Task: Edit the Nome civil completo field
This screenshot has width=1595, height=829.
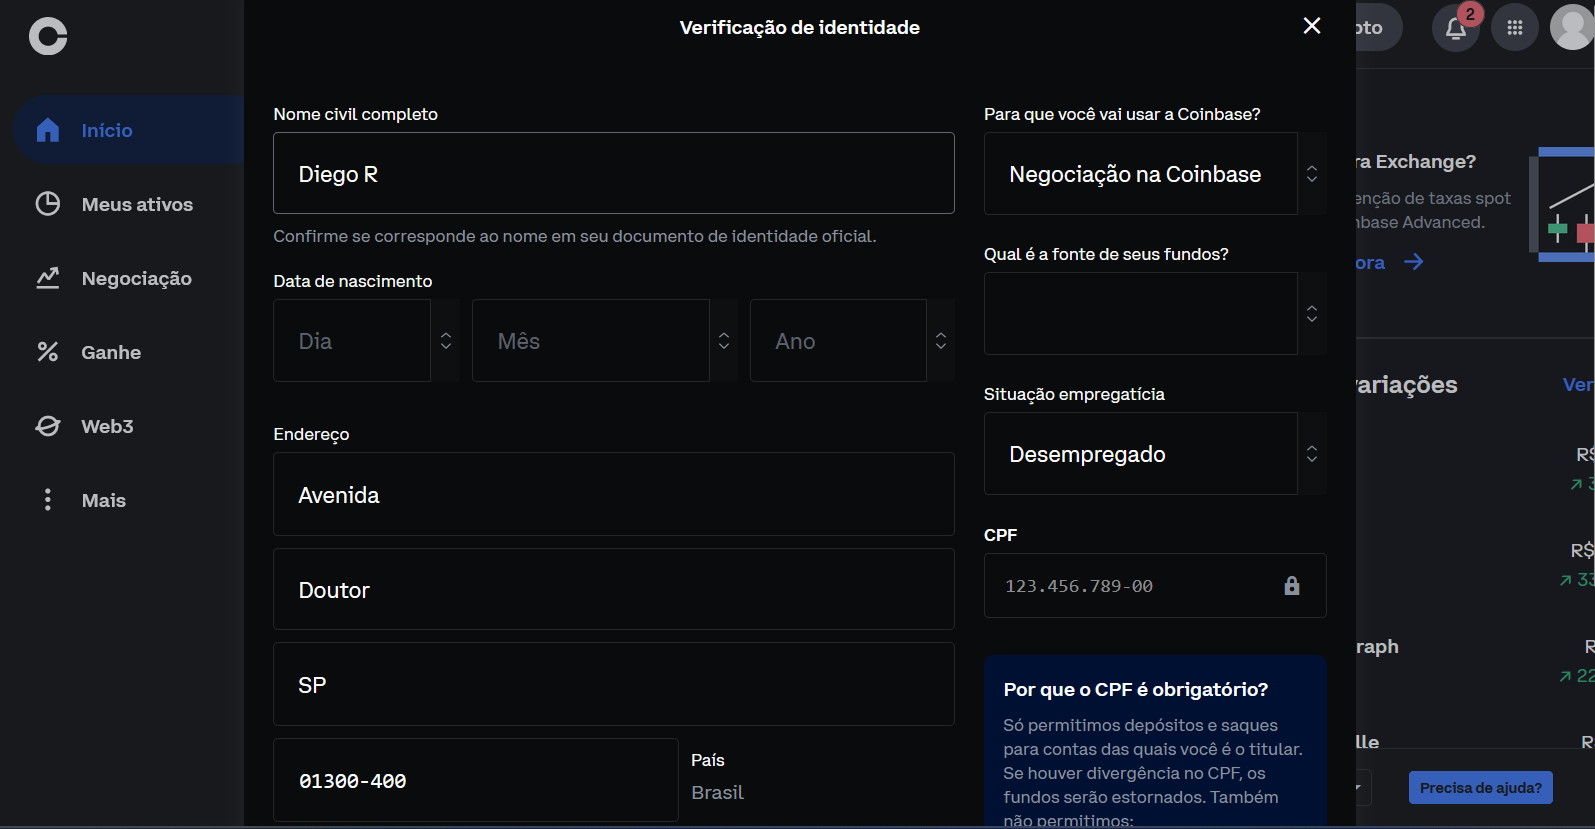Action: coord(614,173)
